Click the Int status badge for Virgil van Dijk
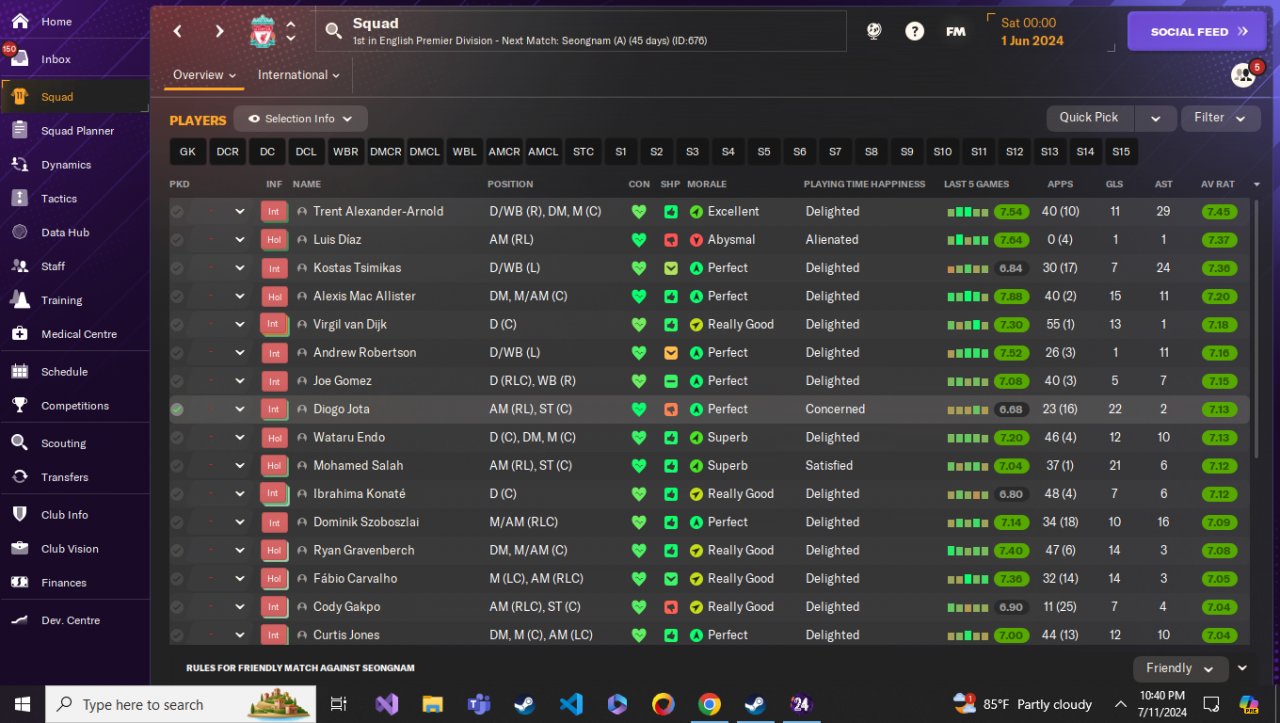 273,324
